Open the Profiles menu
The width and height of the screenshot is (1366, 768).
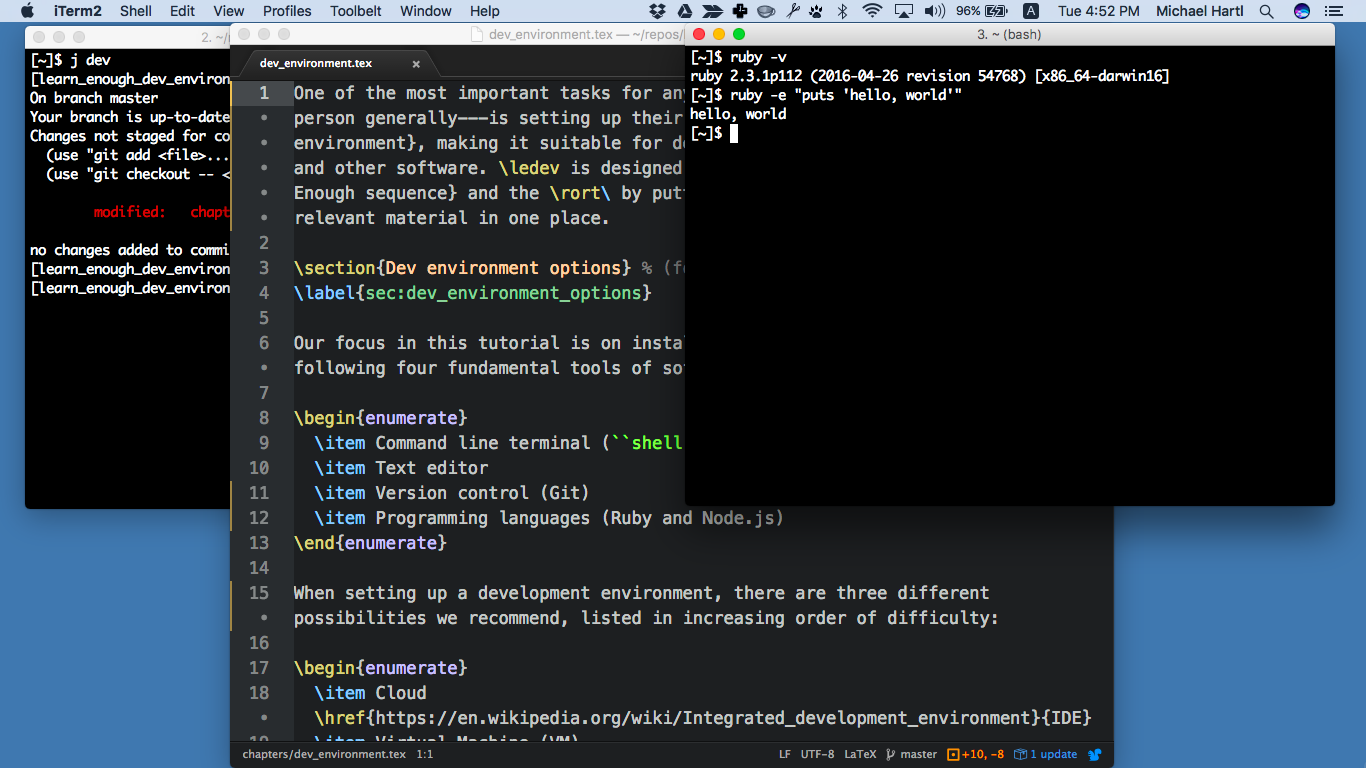click(287, 11)
